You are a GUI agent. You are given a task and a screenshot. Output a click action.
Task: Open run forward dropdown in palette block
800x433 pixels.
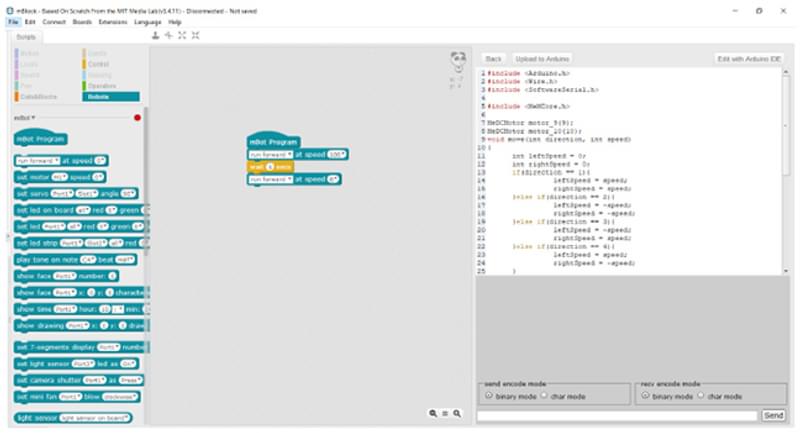coord(38,161)
